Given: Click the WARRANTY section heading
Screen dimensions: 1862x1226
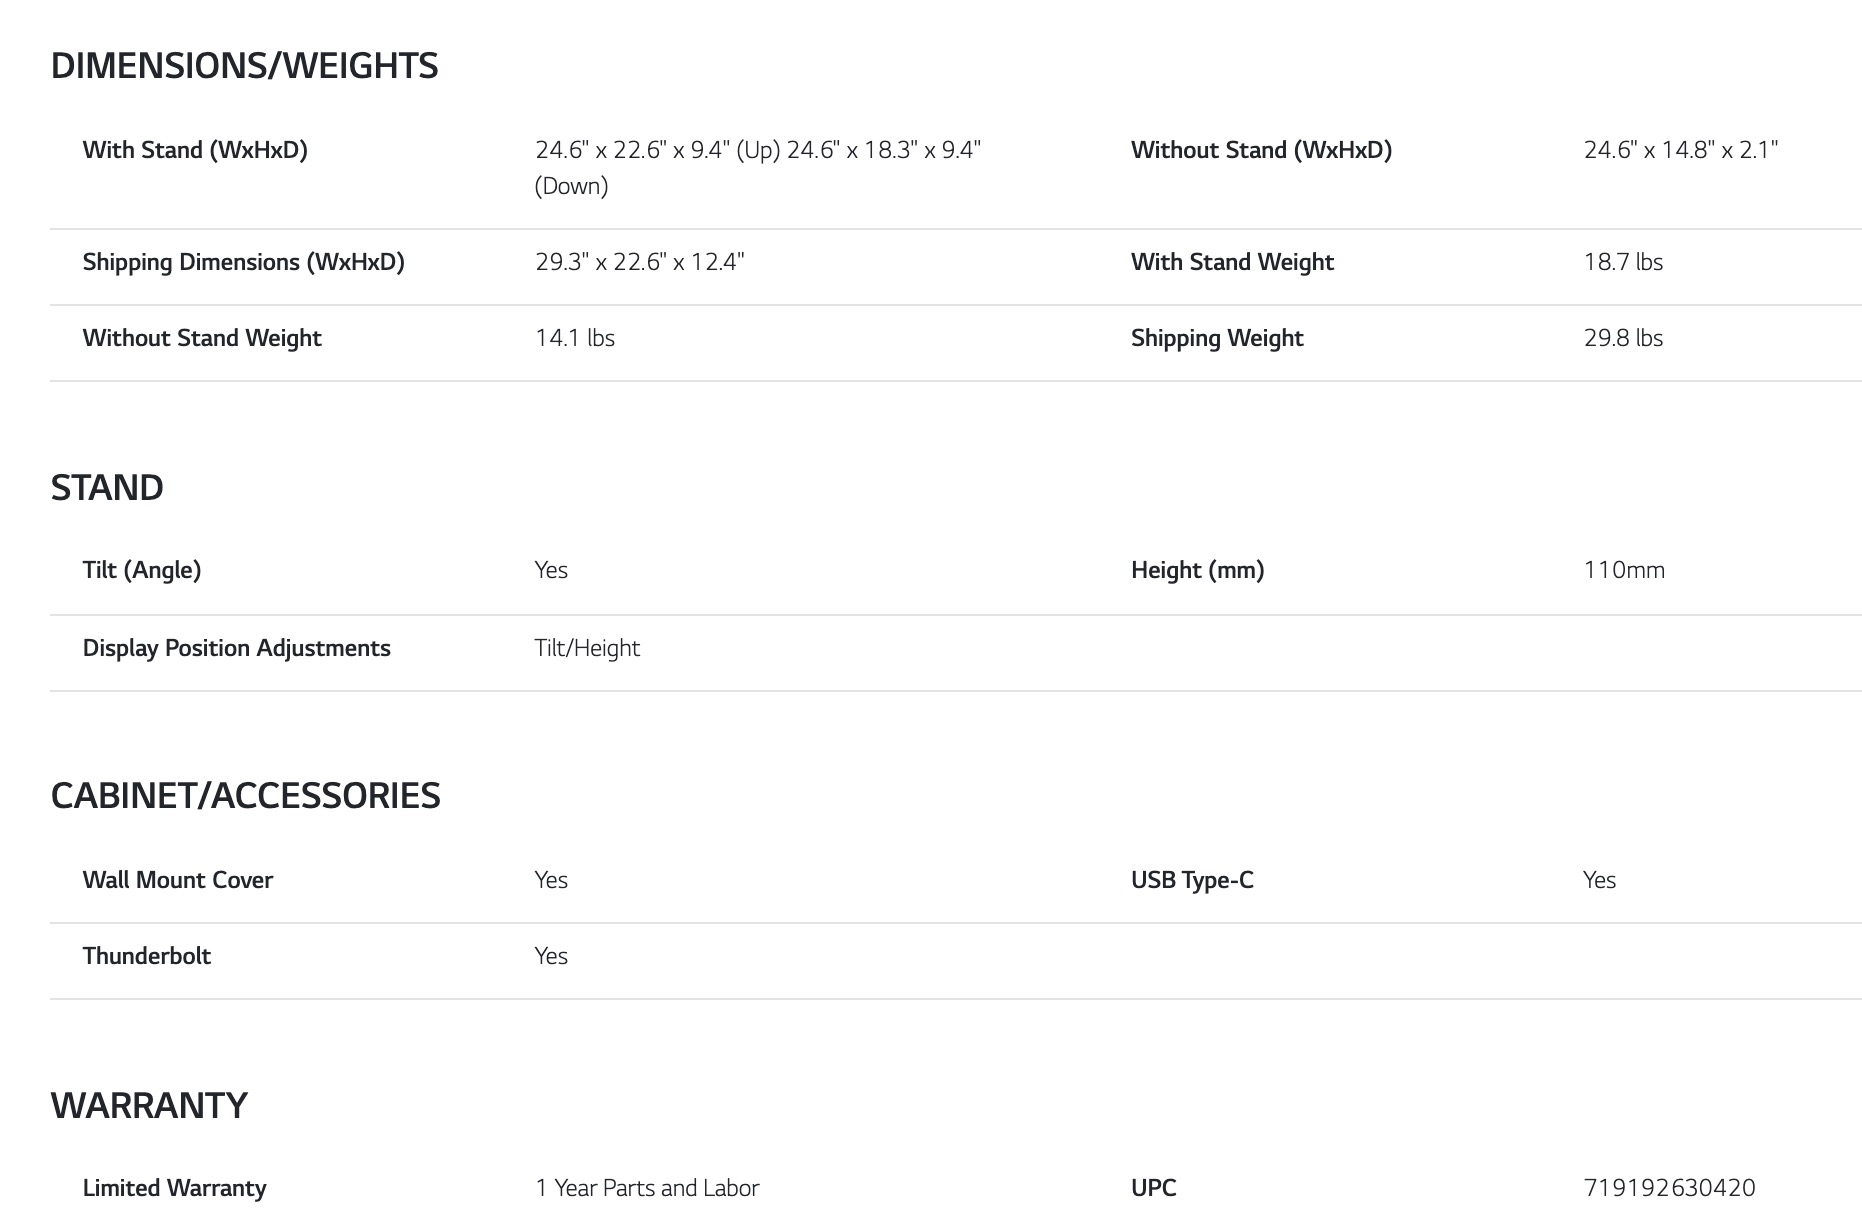Looking at the screenshot, I should (149, 1106).
